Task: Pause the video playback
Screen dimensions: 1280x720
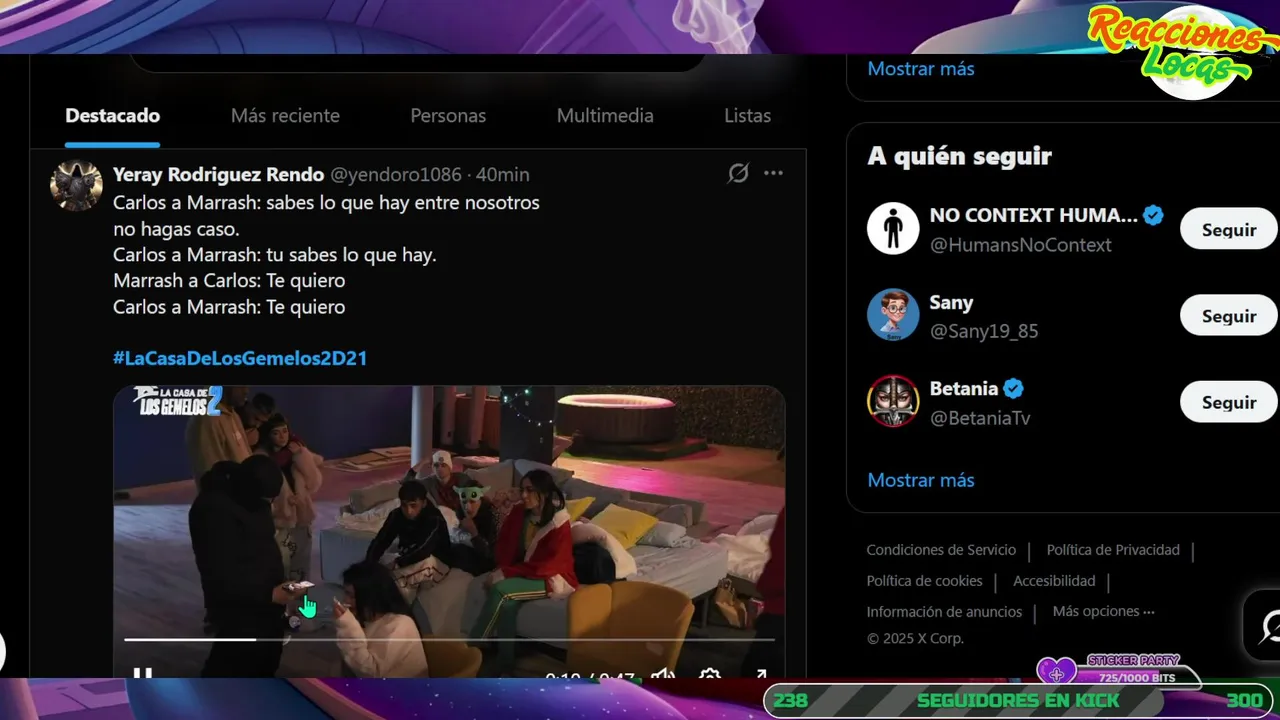Action: pos(143,673)
